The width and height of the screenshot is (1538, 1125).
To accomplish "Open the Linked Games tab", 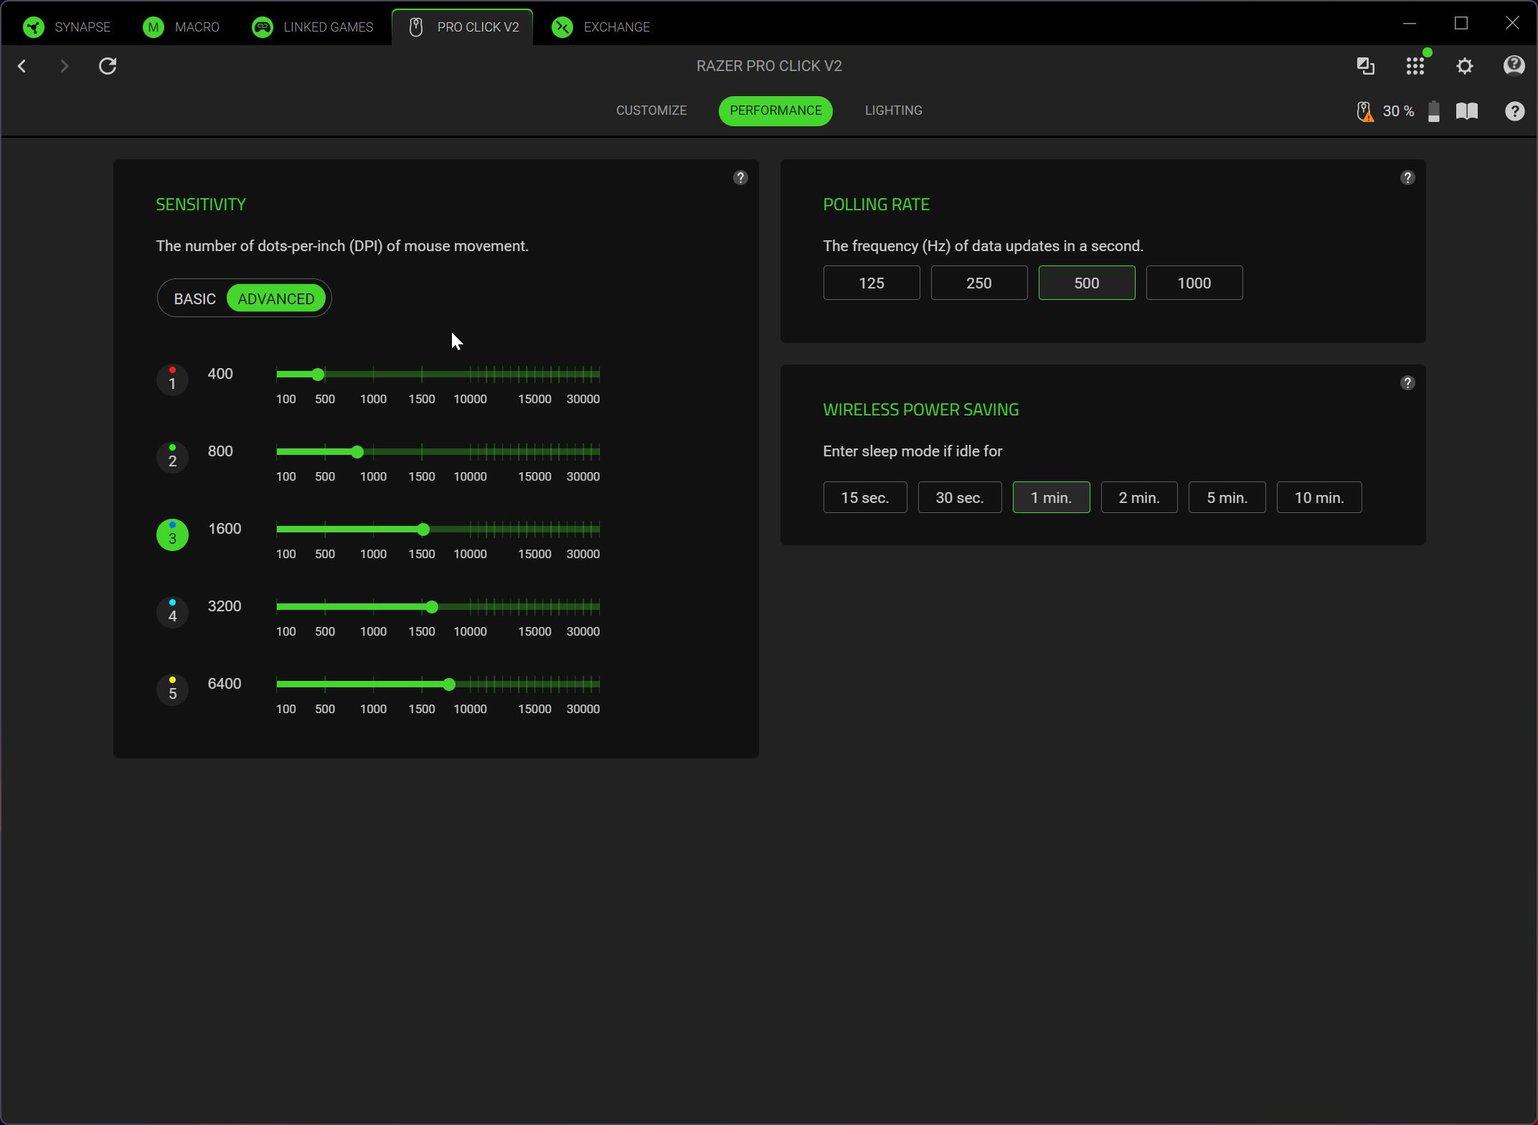I will [x=312, y=27].
